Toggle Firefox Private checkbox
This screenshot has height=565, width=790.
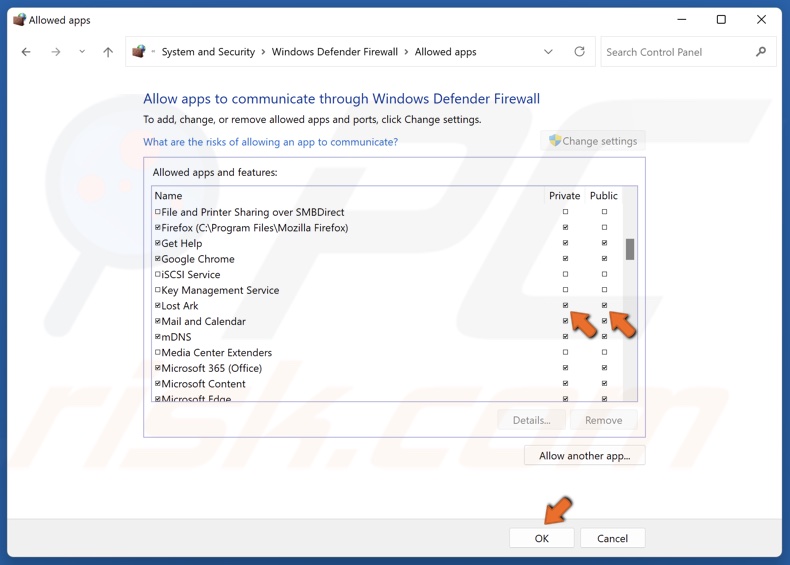coord(565,227)
